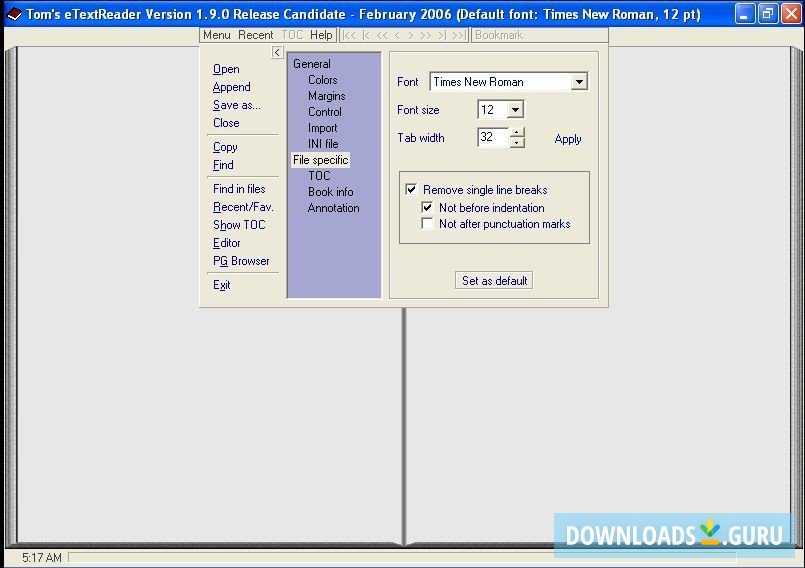Open the Editor entry

[226, 243]
